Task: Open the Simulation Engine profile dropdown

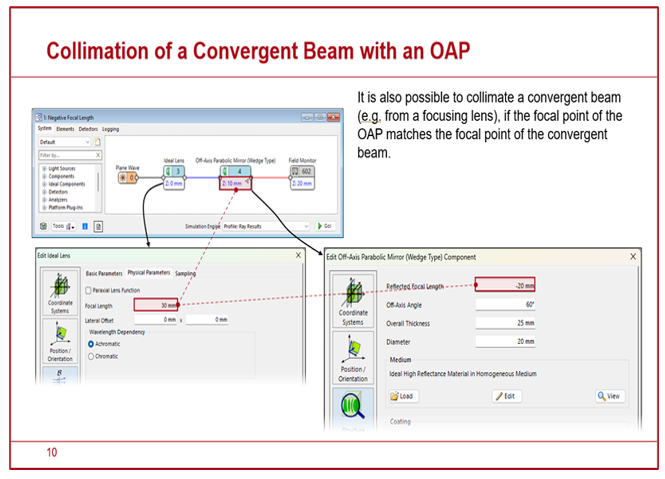Action: pyautogui.click(x=265, y=226)
